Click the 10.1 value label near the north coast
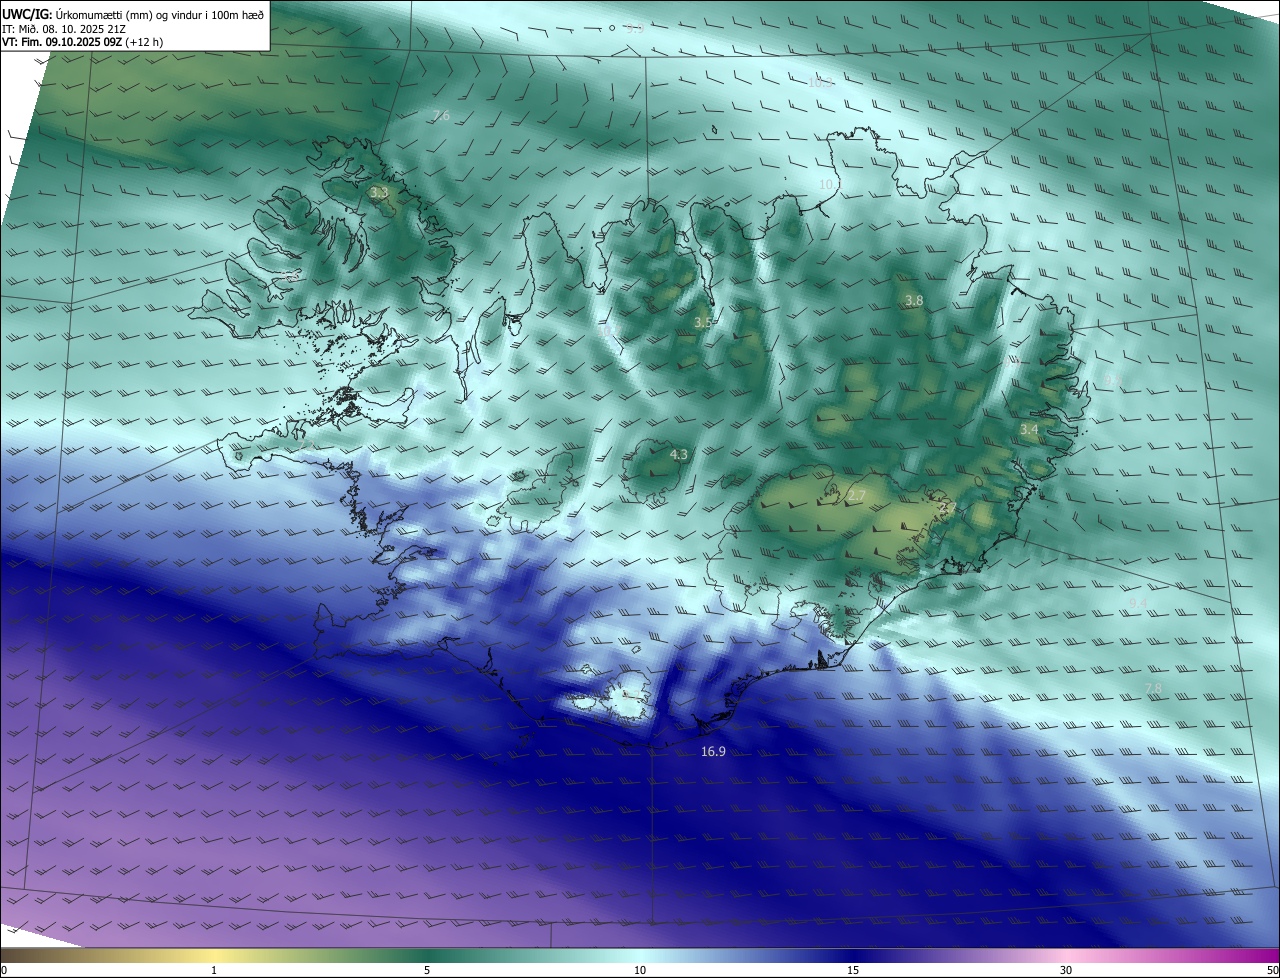 [829, 185]
